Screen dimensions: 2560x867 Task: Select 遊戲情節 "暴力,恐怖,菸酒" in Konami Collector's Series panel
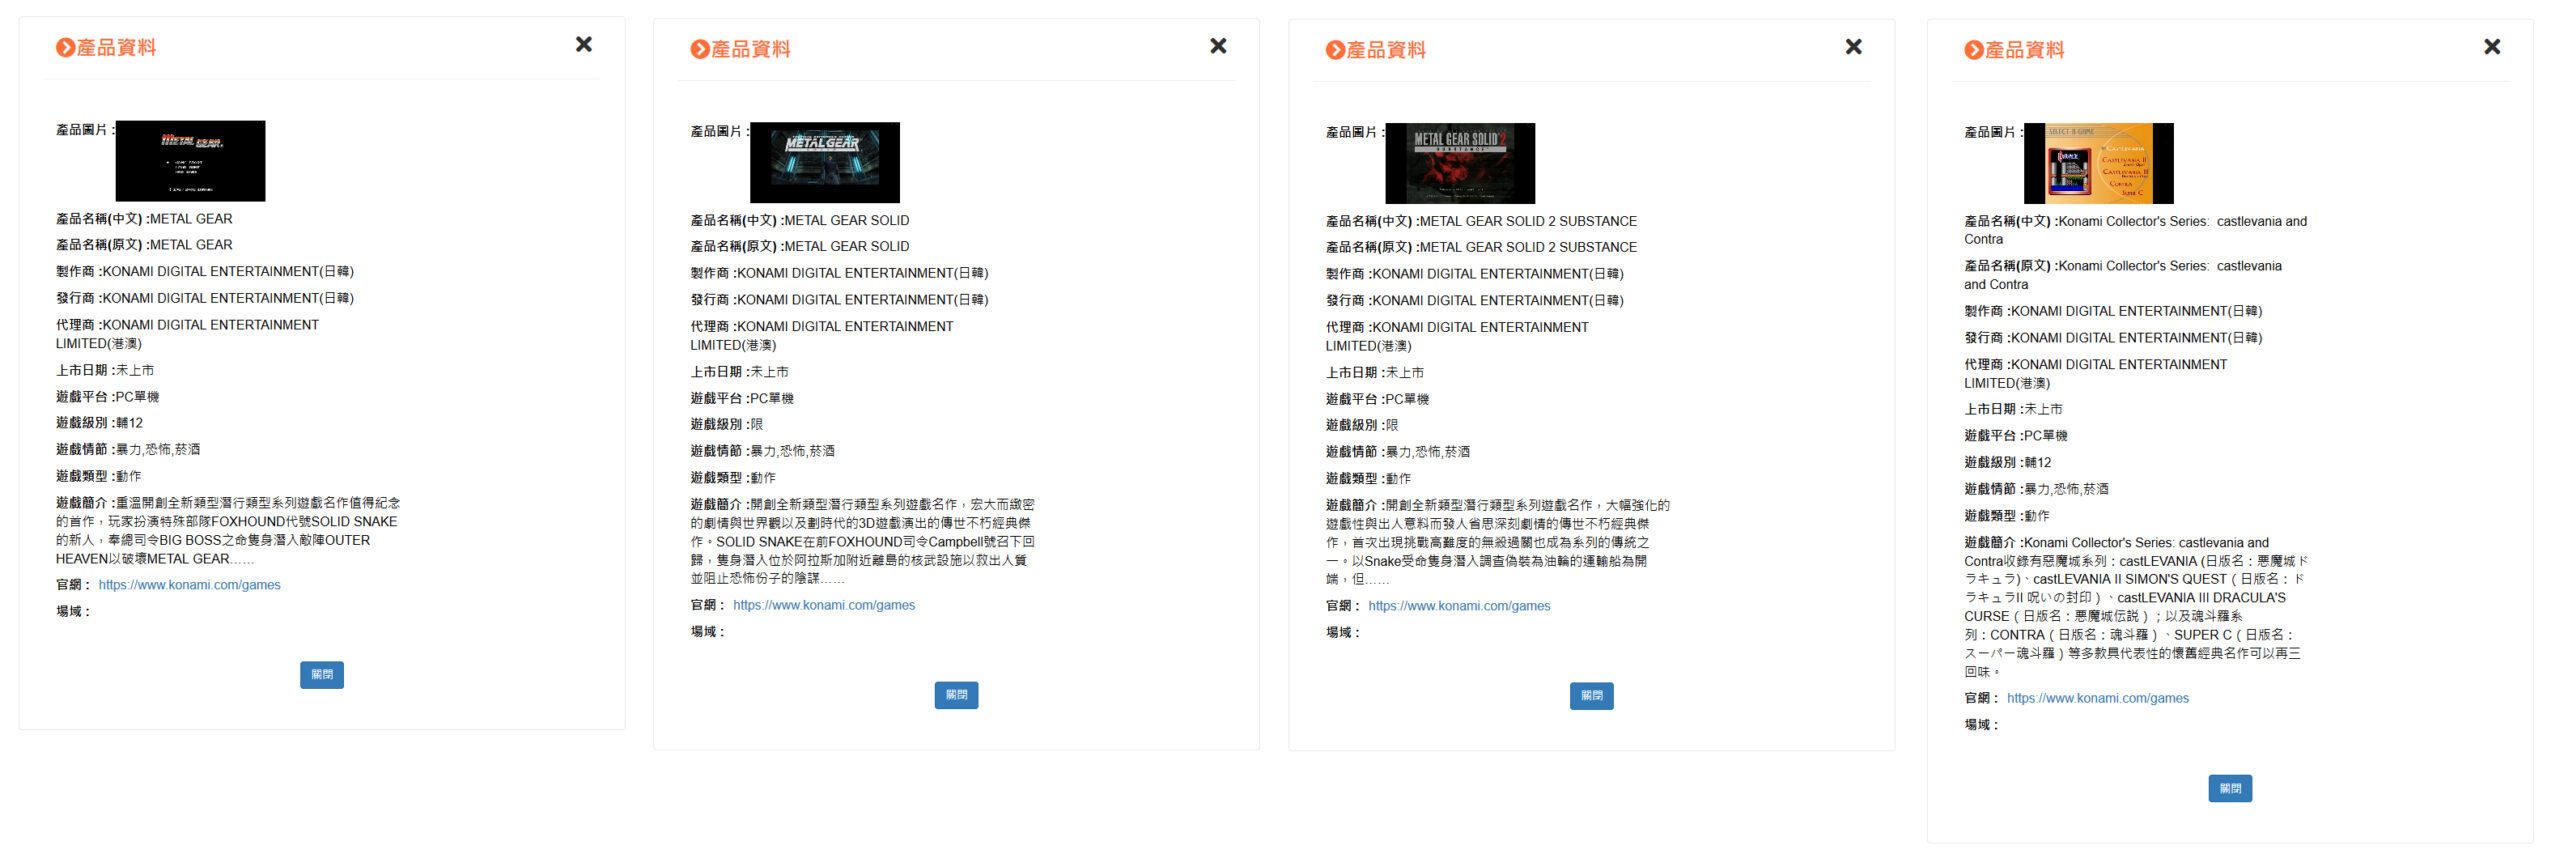click(x=2066, y=490)
